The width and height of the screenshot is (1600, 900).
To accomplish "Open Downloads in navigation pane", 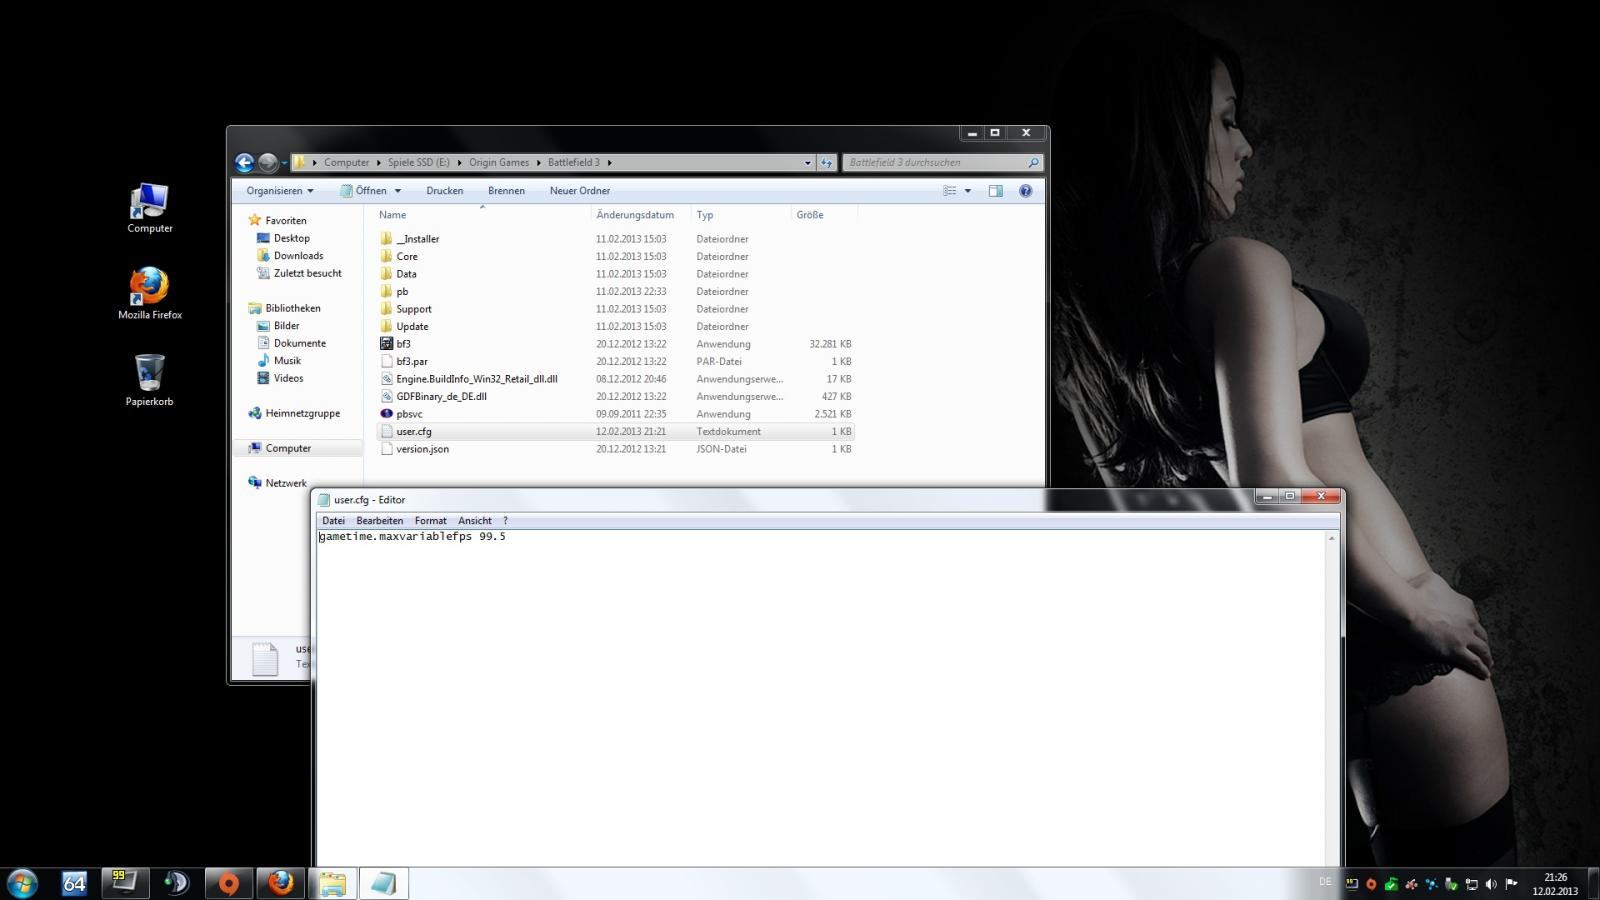I will pos(298,256).
